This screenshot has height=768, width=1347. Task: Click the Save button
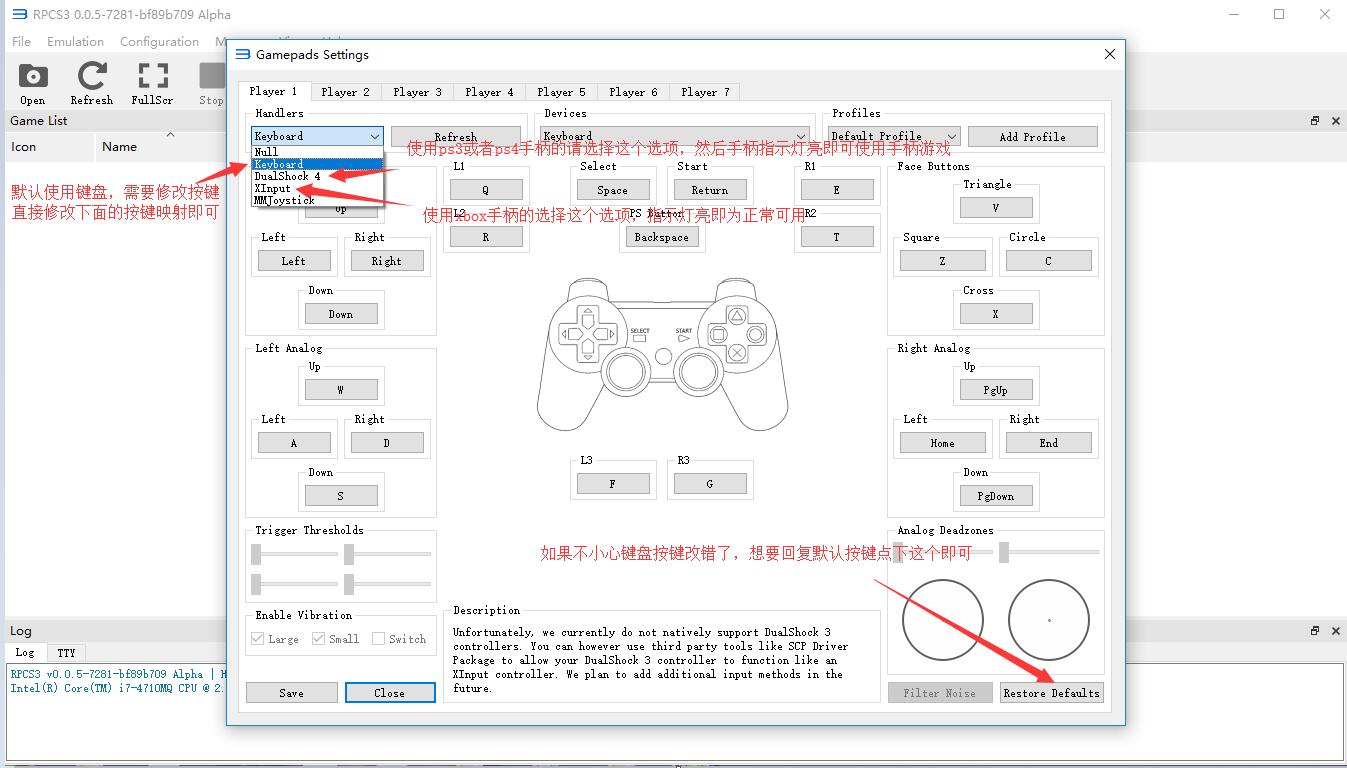[291, 693]
